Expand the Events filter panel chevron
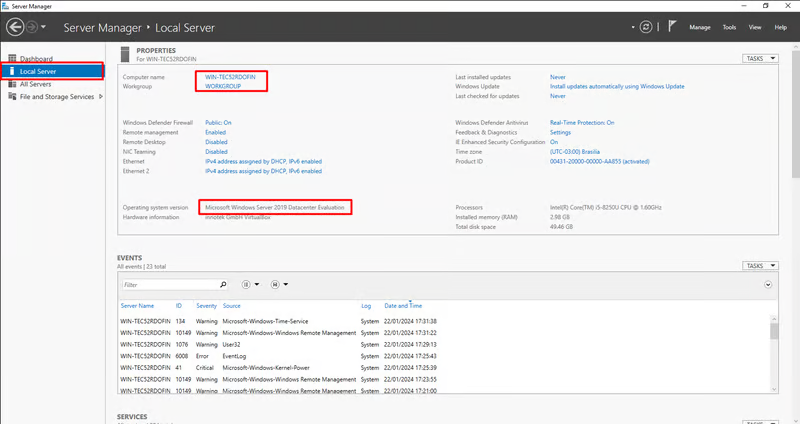 pos(768,285)
